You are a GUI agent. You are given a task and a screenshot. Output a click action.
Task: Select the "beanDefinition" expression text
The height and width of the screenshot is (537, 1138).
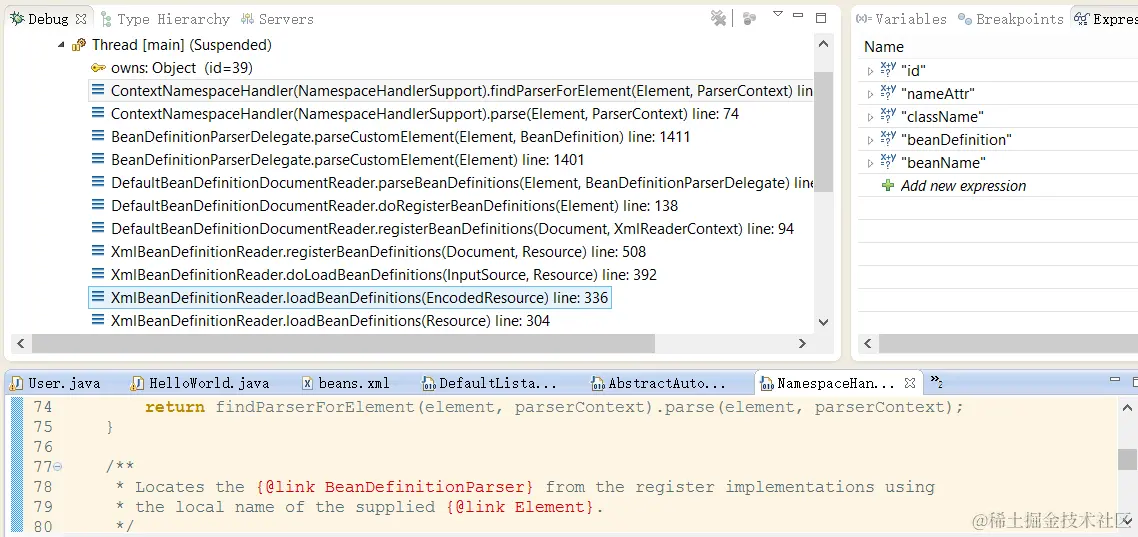tap(957, 140)
